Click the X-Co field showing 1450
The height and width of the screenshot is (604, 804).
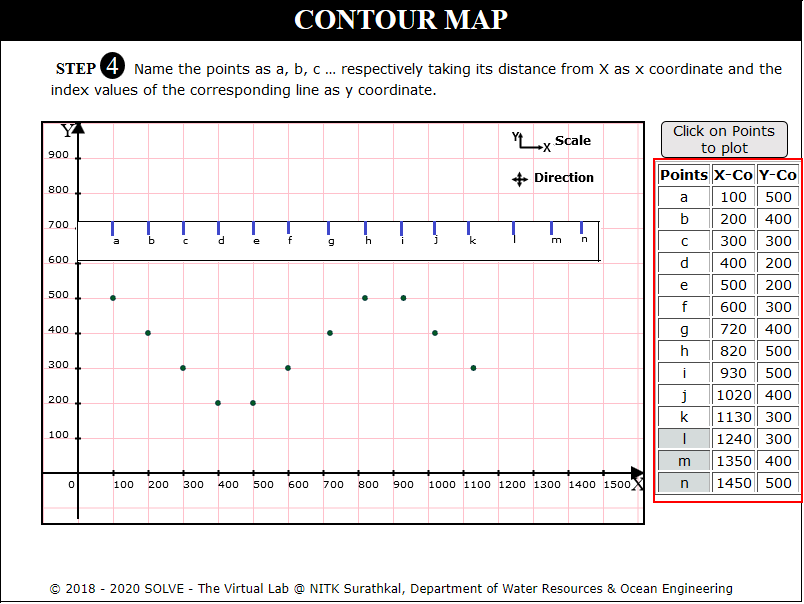pyautogui.click(x=733, y=483)
